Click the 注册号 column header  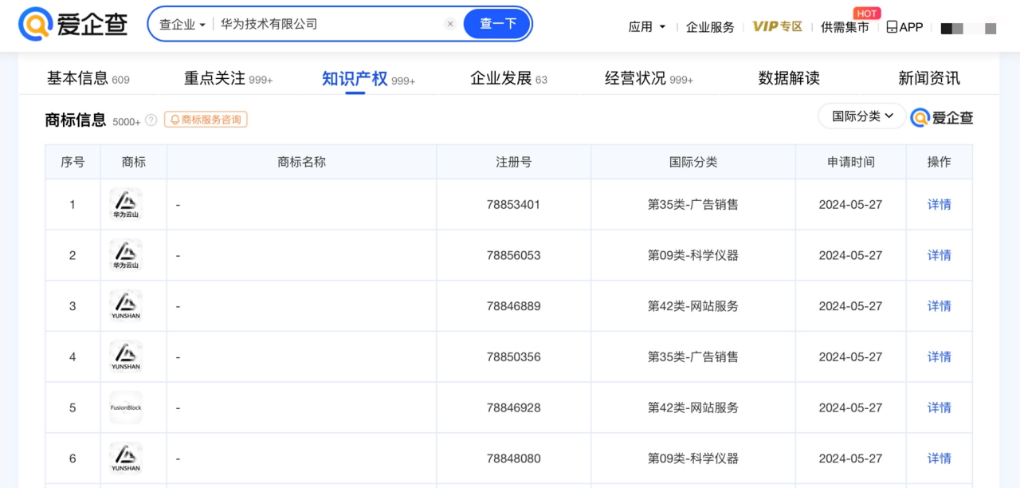513,162
